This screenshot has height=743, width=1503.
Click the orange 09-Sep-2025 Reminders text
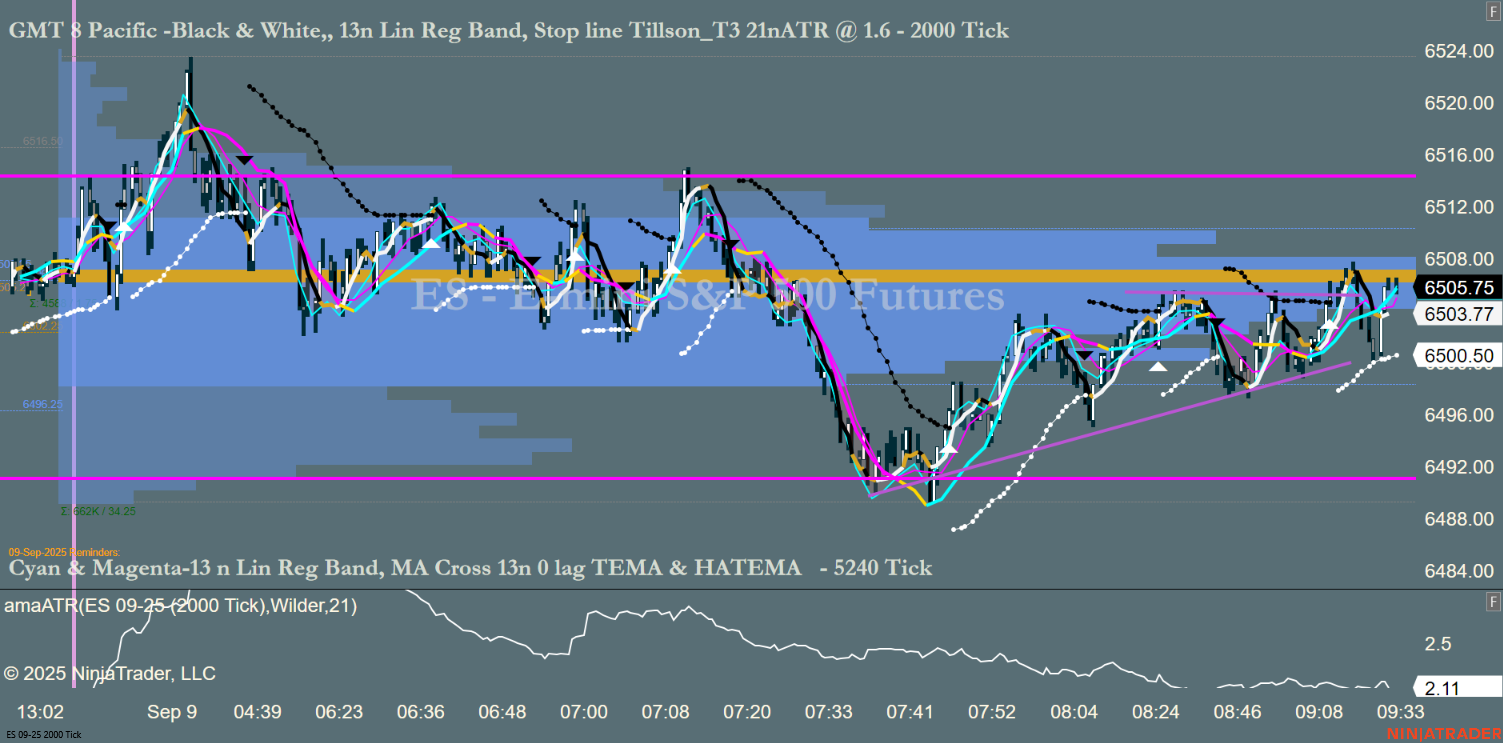pos(65,552)
